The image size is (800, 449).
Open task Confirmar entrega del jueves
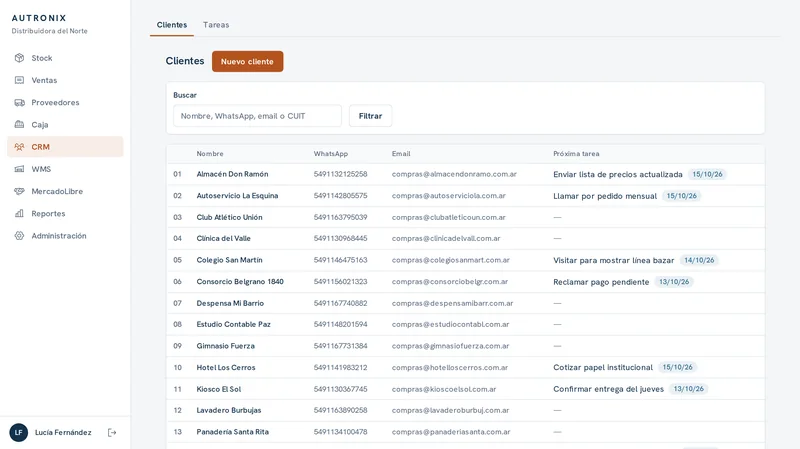(x=609, y=389)
